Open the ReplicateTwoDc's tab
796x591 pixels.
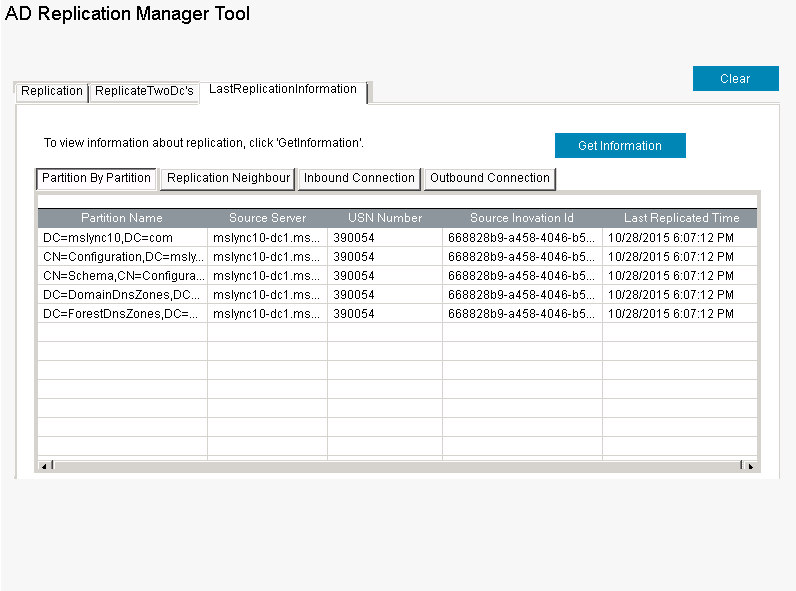[x=144, y=91]
